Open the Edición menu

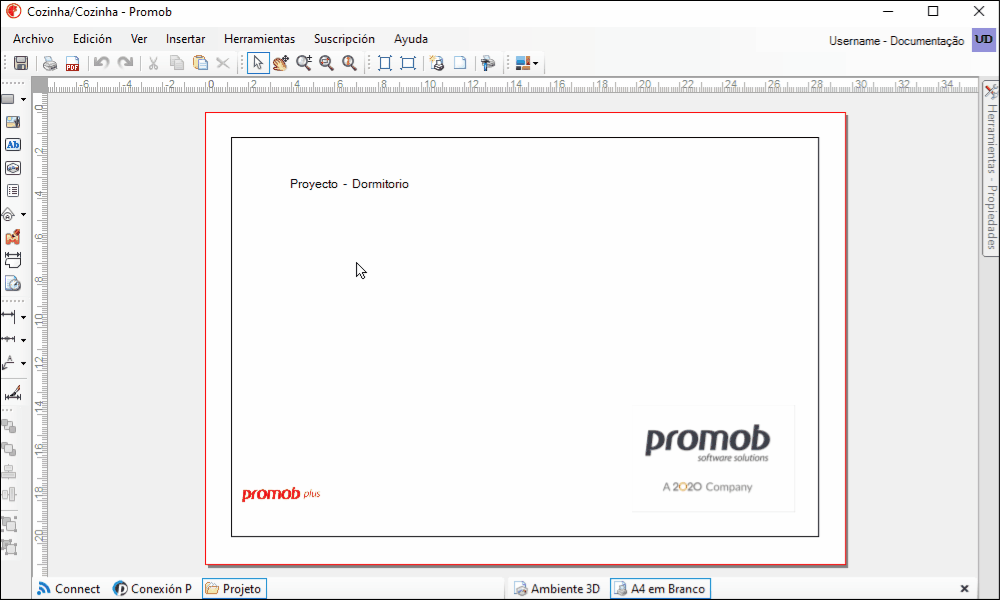92,39
